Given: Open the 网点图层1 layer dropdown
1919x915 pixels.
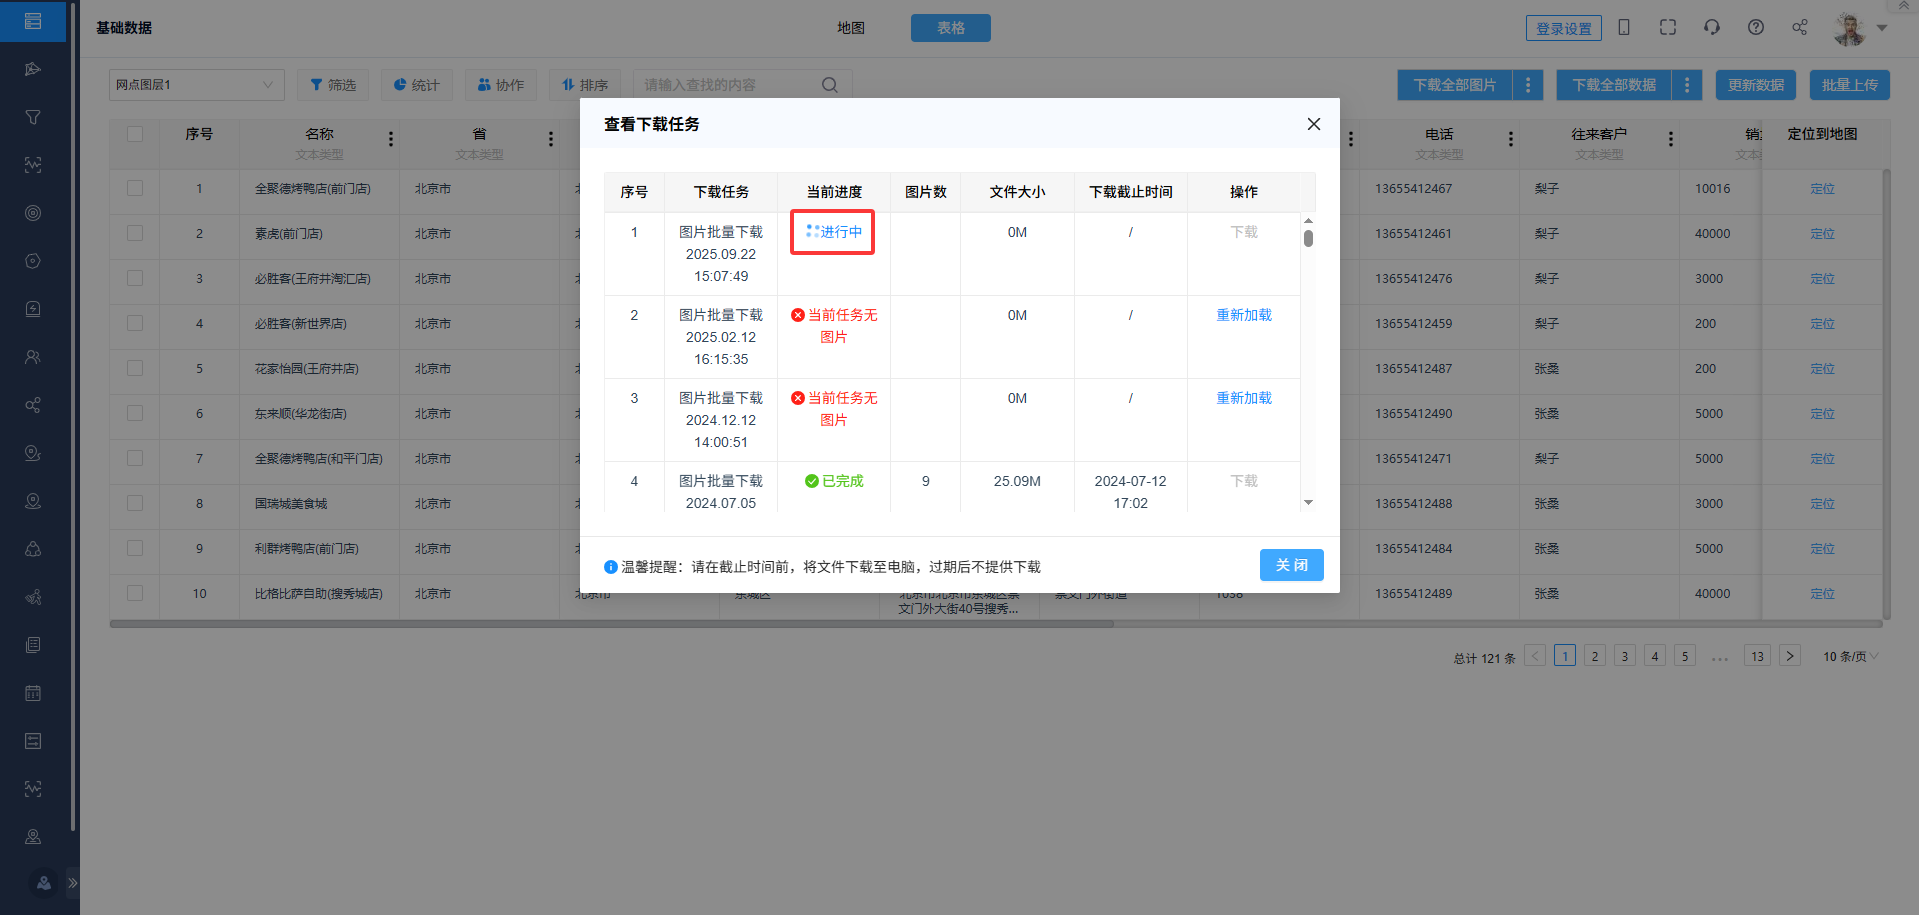Looking at the screenshot, I should (196, 85).
